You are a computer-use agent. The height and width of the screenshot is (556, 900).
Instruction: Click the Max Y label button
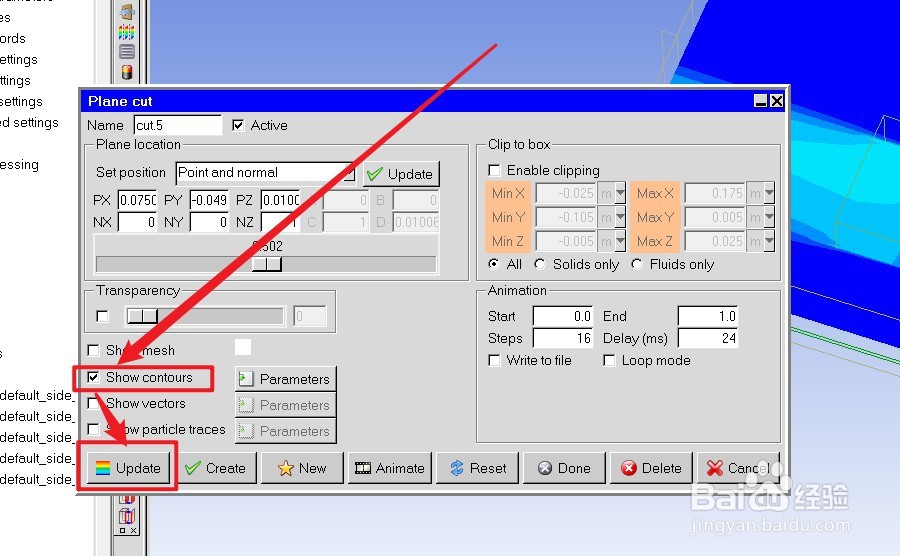655,217
